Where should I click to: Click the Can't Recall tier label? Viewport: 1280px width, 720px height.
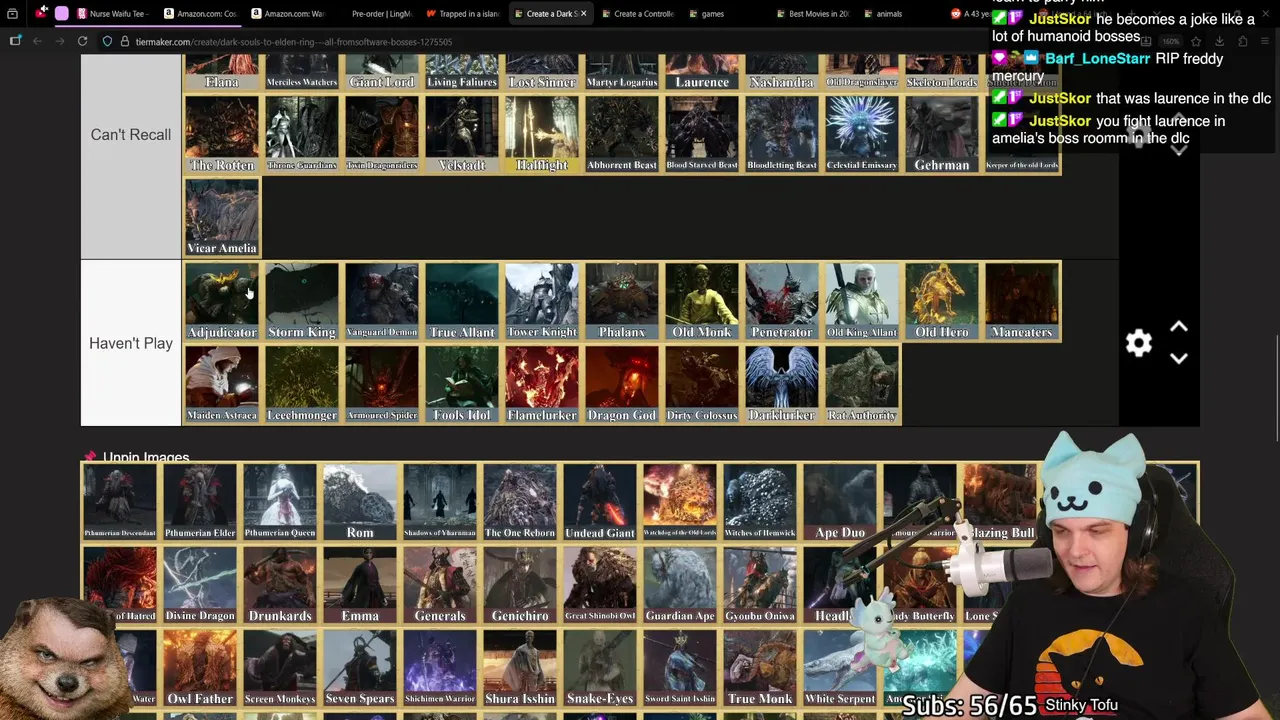(x=131, y=134)
